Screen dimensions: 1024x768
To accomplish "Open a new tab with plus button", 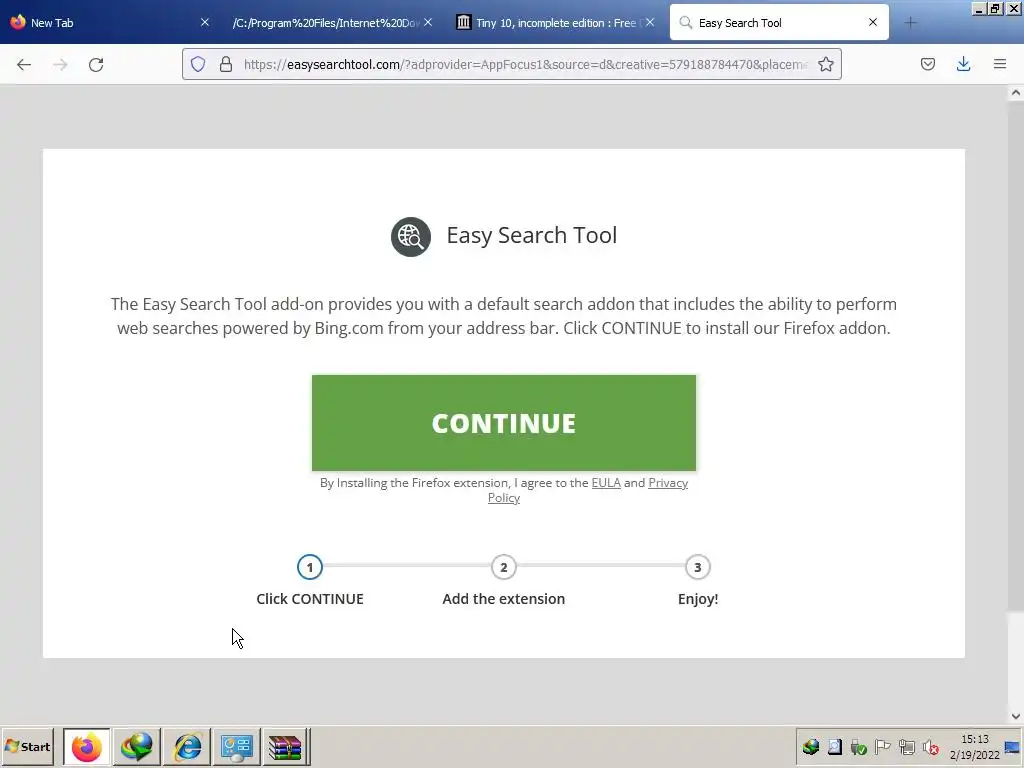I will click(910, 23).
